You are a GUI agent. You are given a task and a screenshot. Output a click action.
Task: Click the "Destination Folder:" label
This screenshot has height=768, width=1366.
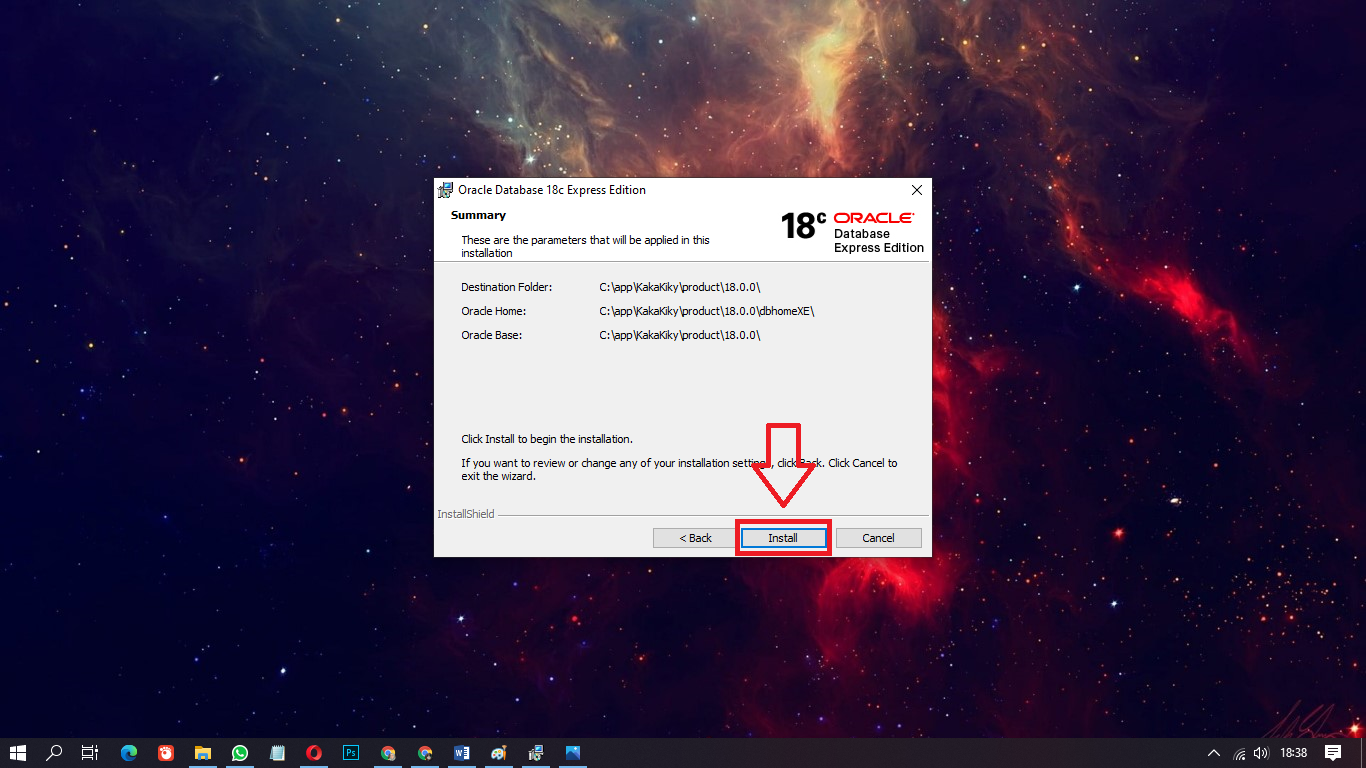tap(506, 287)
